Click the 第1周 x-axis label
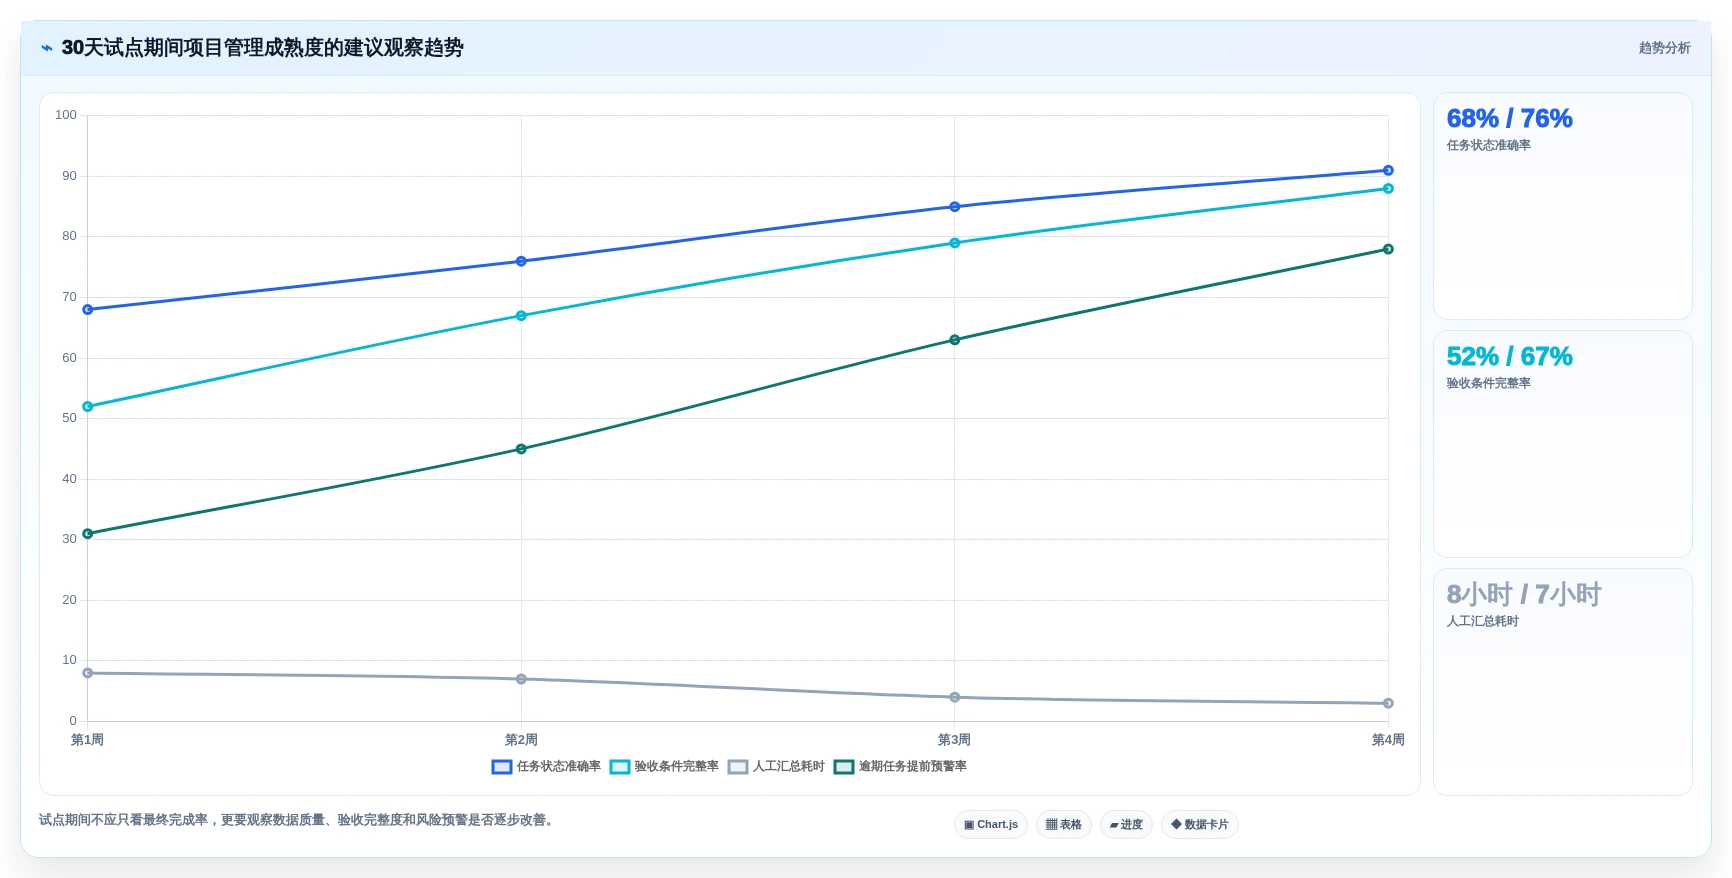Screen dimensions: 1732x878 coord(87,740)
